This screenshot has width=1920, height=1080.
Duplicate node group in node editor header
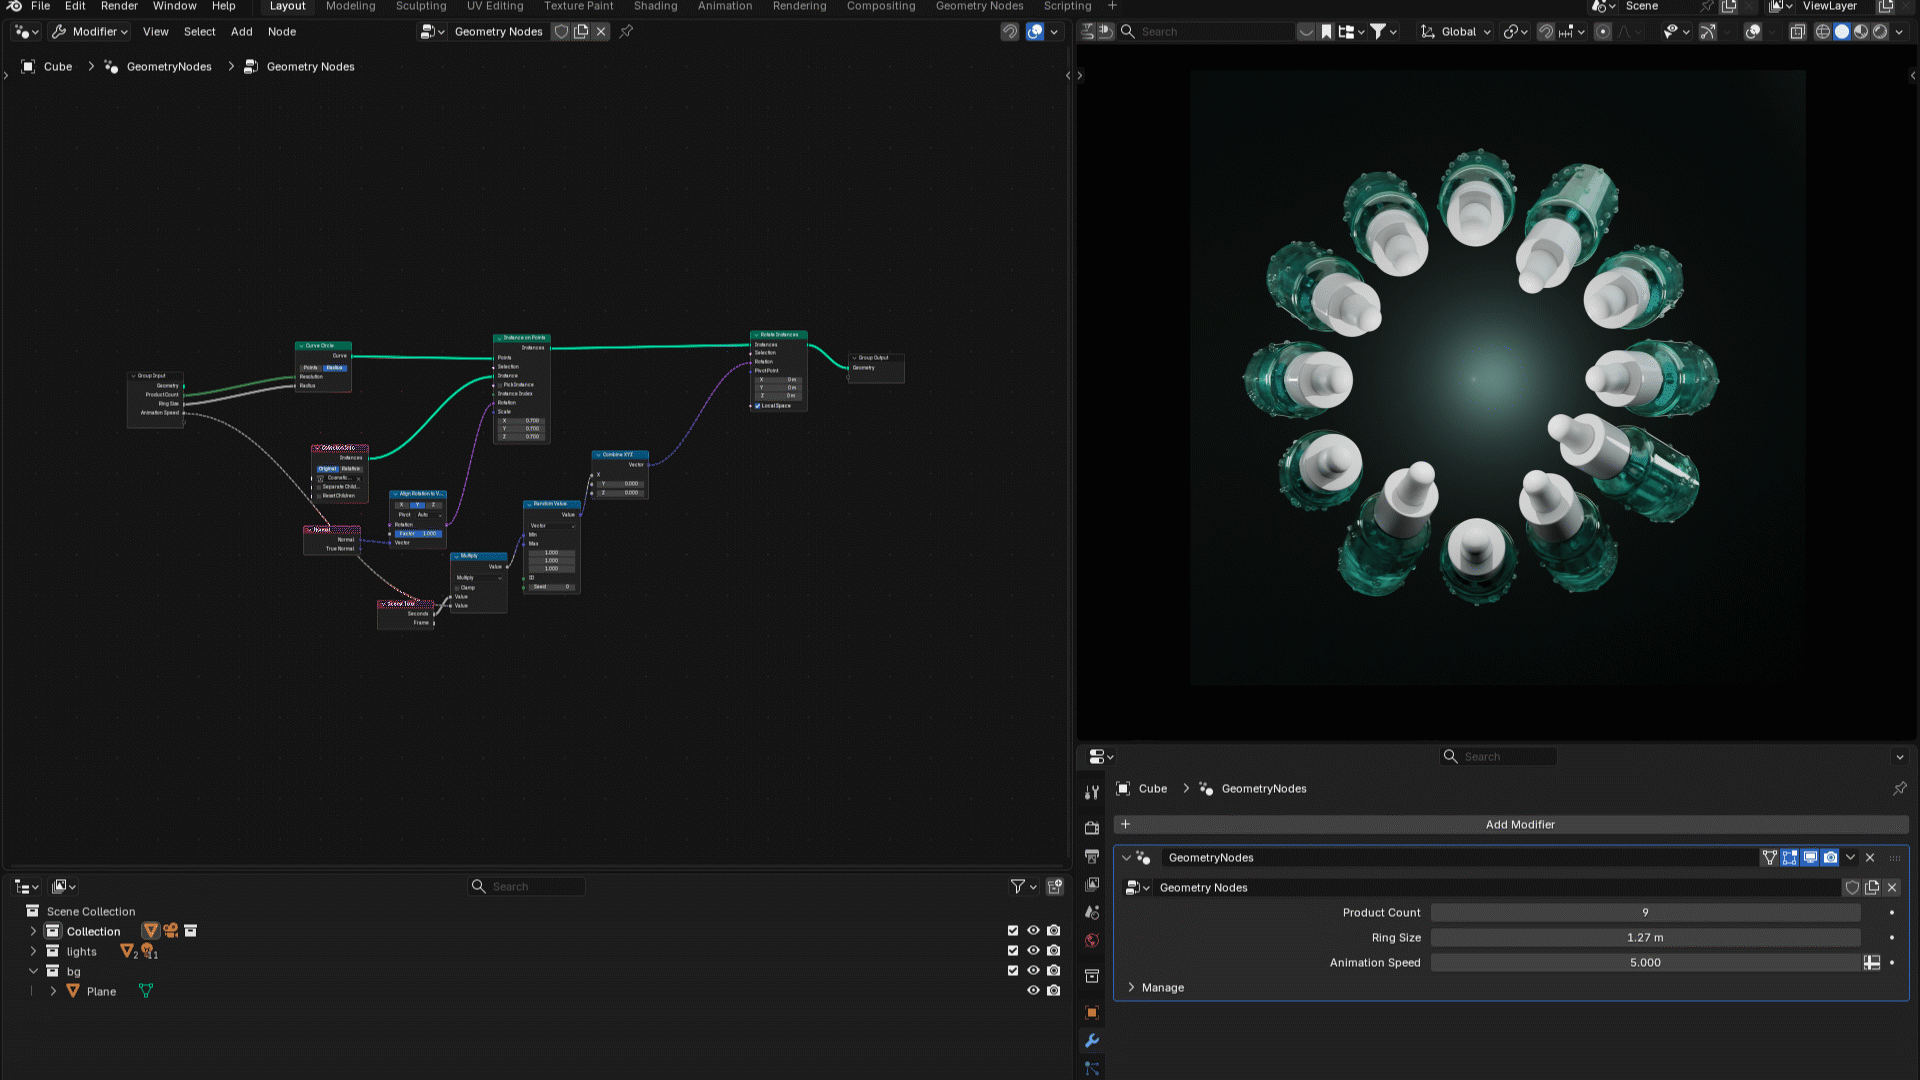coord(581,31)
